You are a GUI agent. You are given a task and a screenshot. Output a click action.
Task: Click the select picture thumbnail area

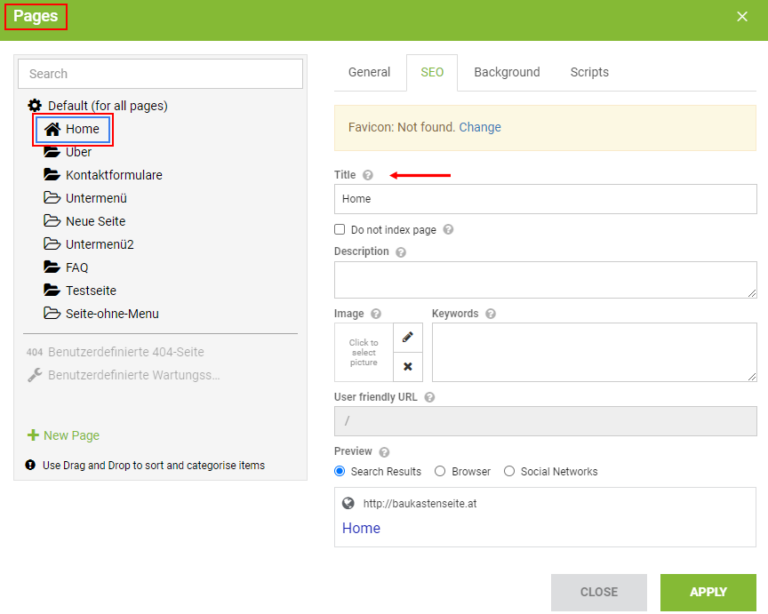(x=363, y=352)
